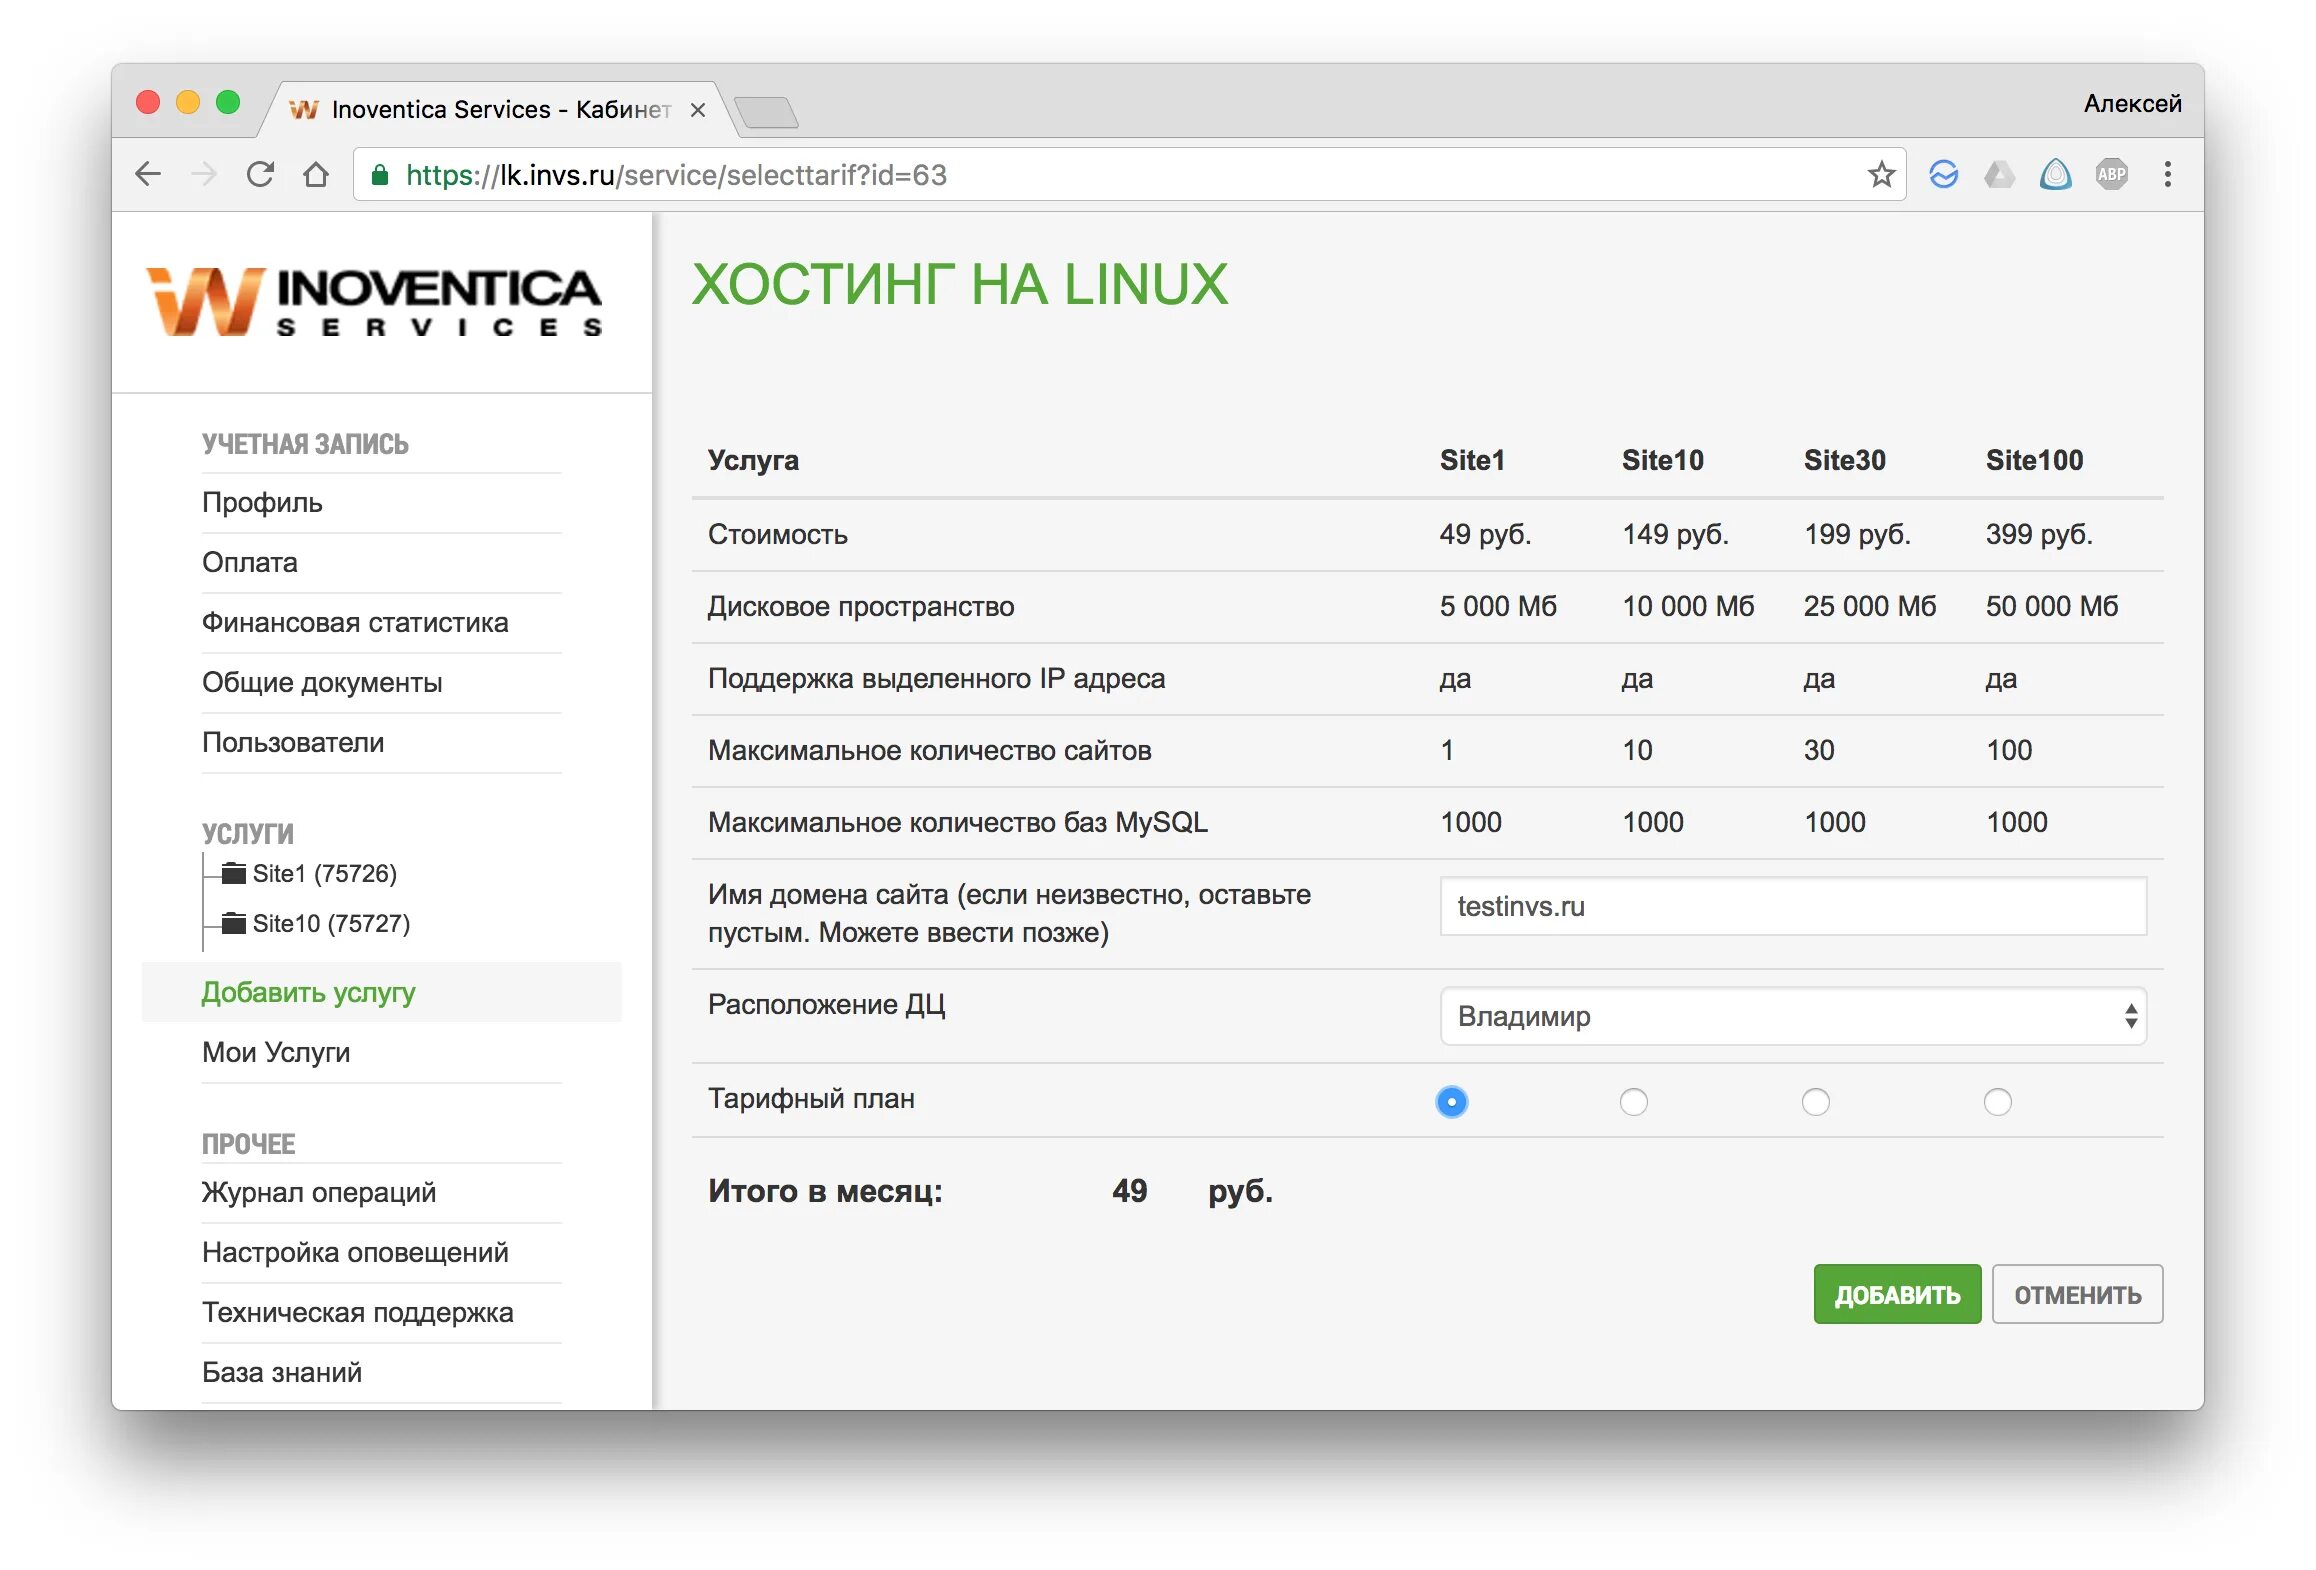Click the 49 руб. price cell
Screen dimensions: 2316x1570
click(x=1485, y=534)
